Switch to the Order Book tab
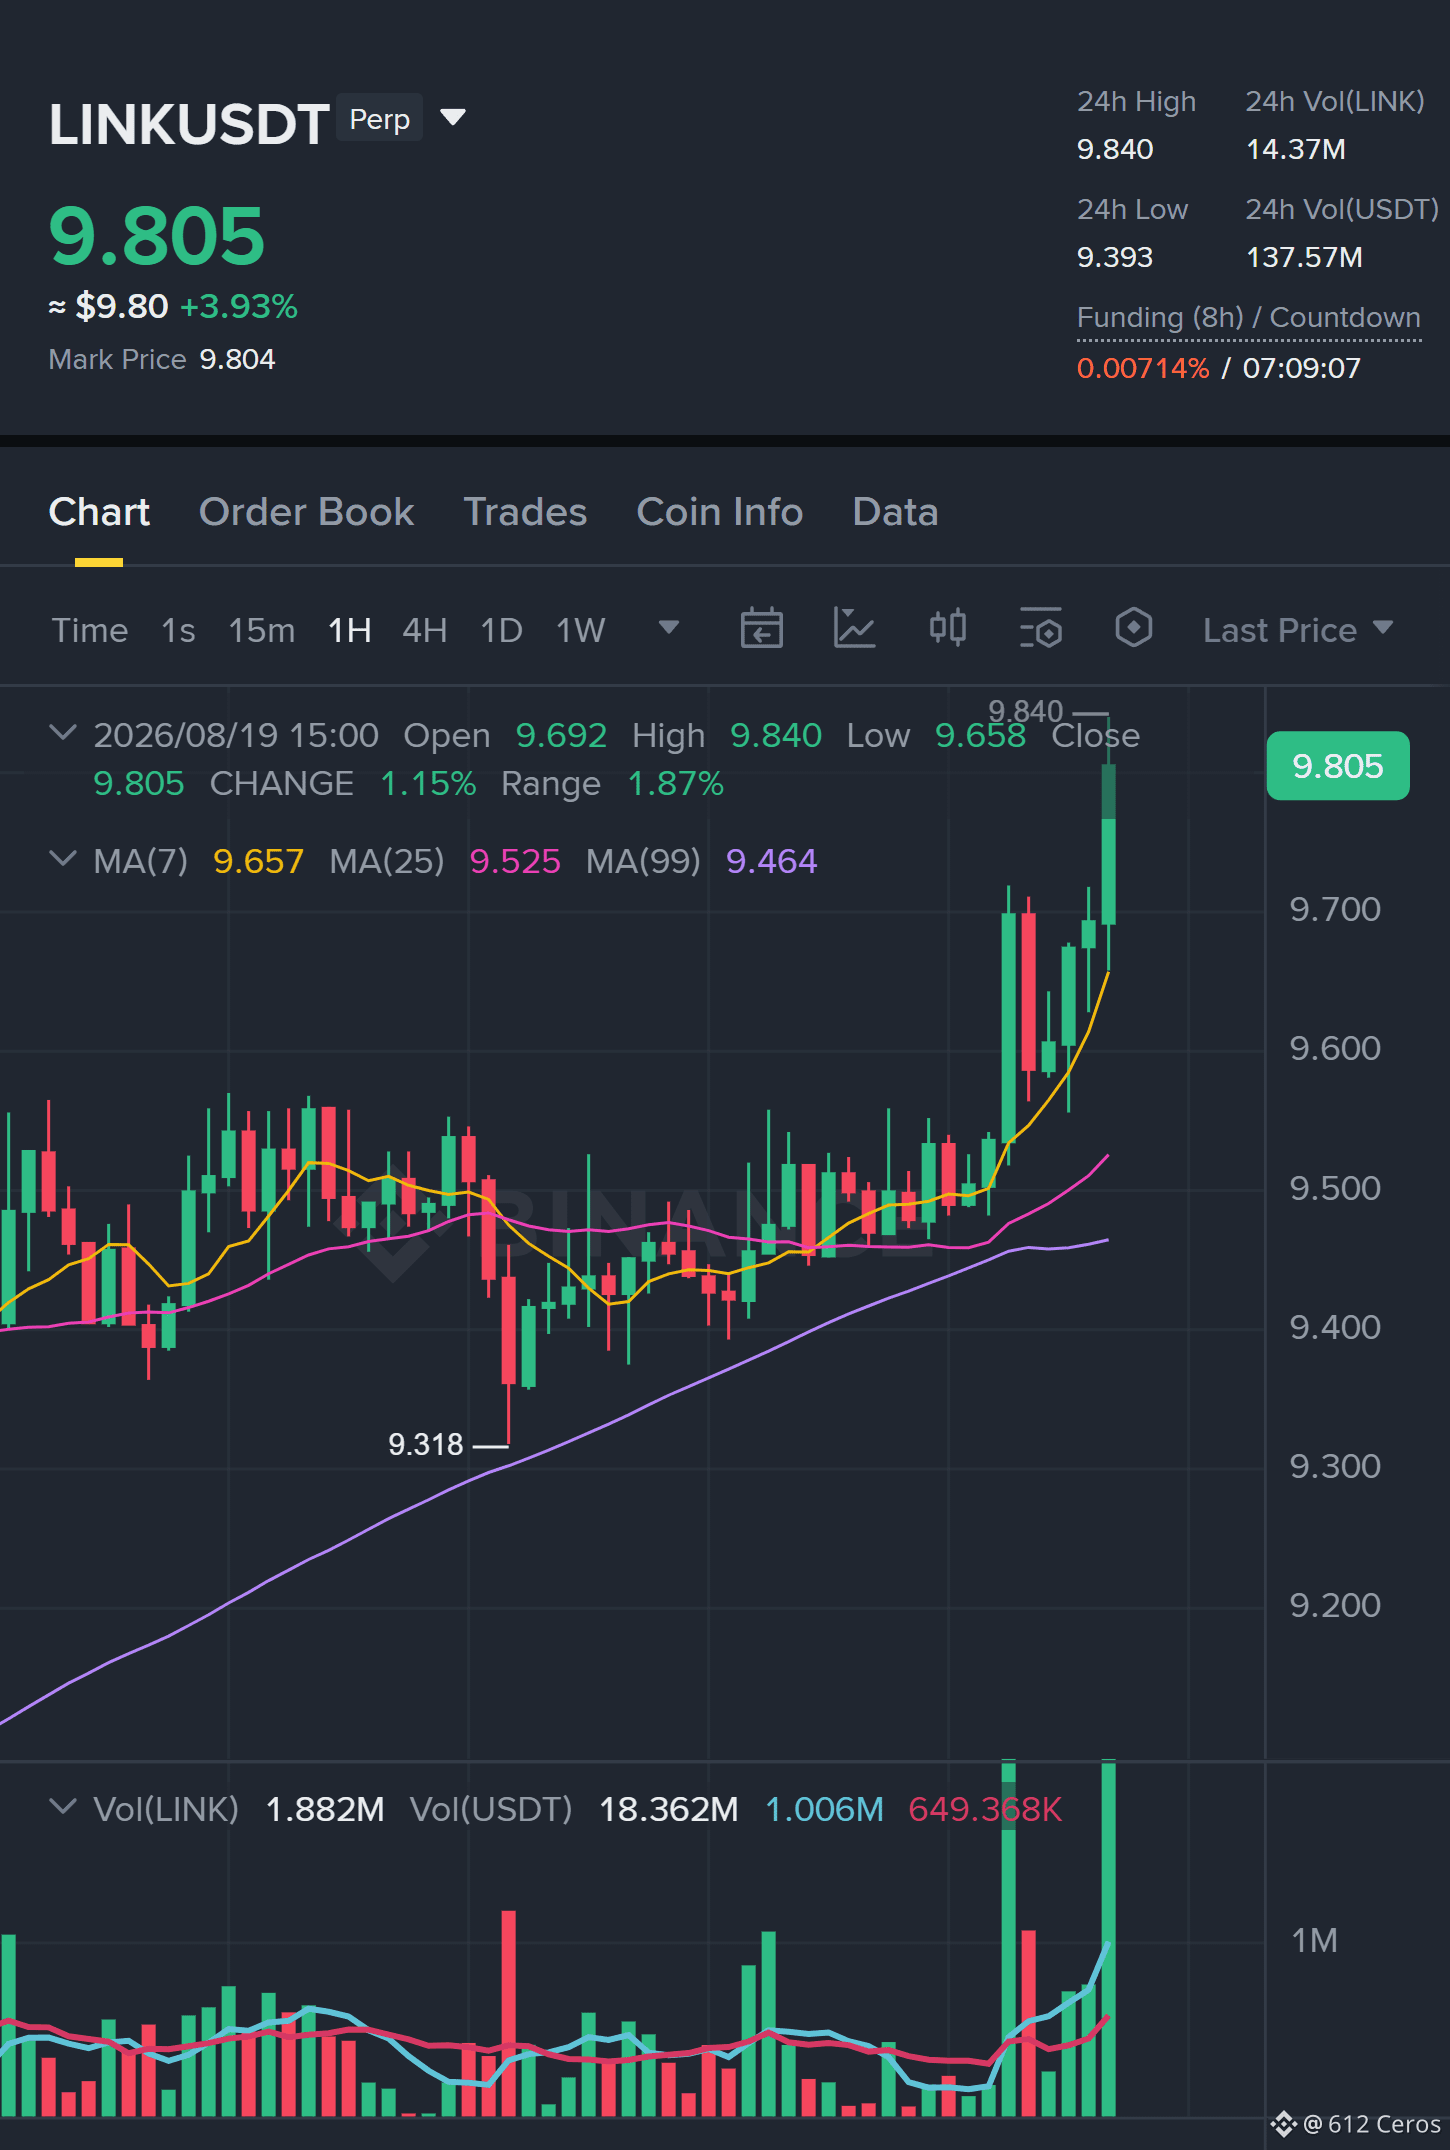This screenshot has height=2150, width=1450. 306,512
